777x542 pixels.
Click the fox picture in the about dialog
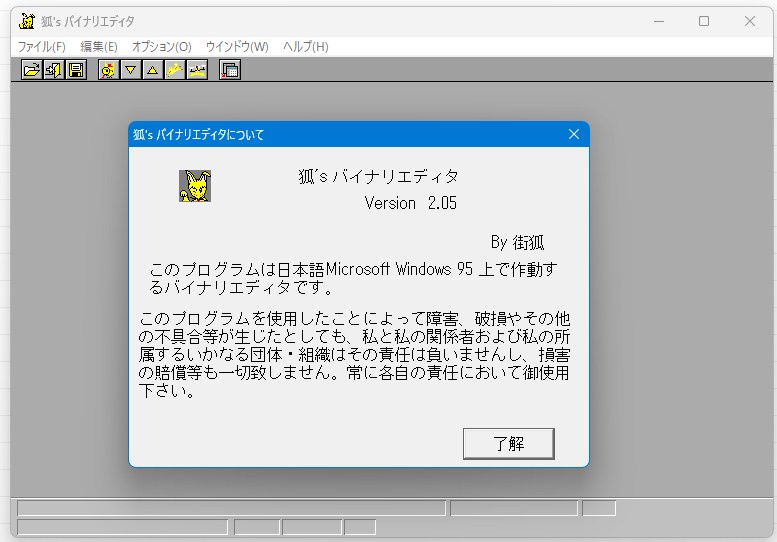(195, 186)
